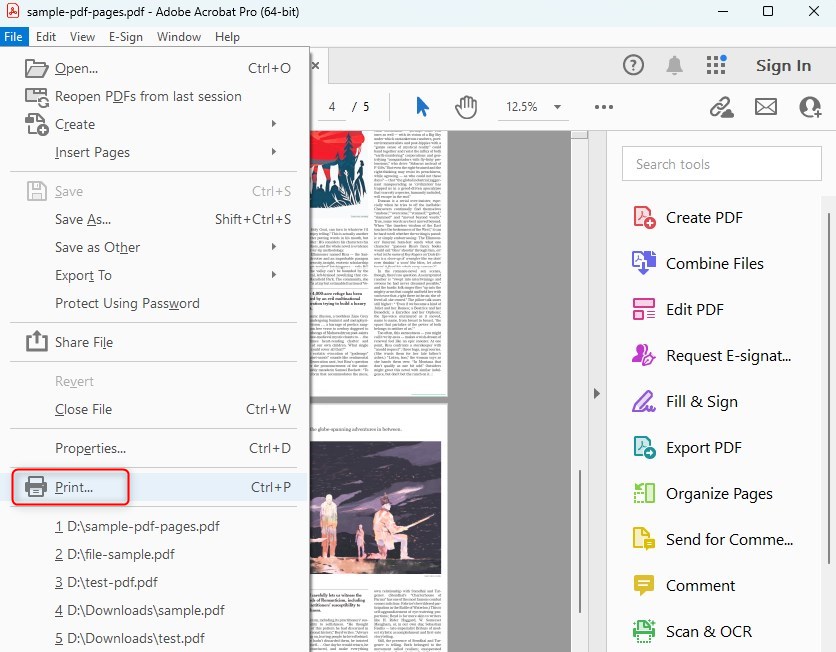
Task: Click the More tools ellipsis
Action: click(603, 105)
